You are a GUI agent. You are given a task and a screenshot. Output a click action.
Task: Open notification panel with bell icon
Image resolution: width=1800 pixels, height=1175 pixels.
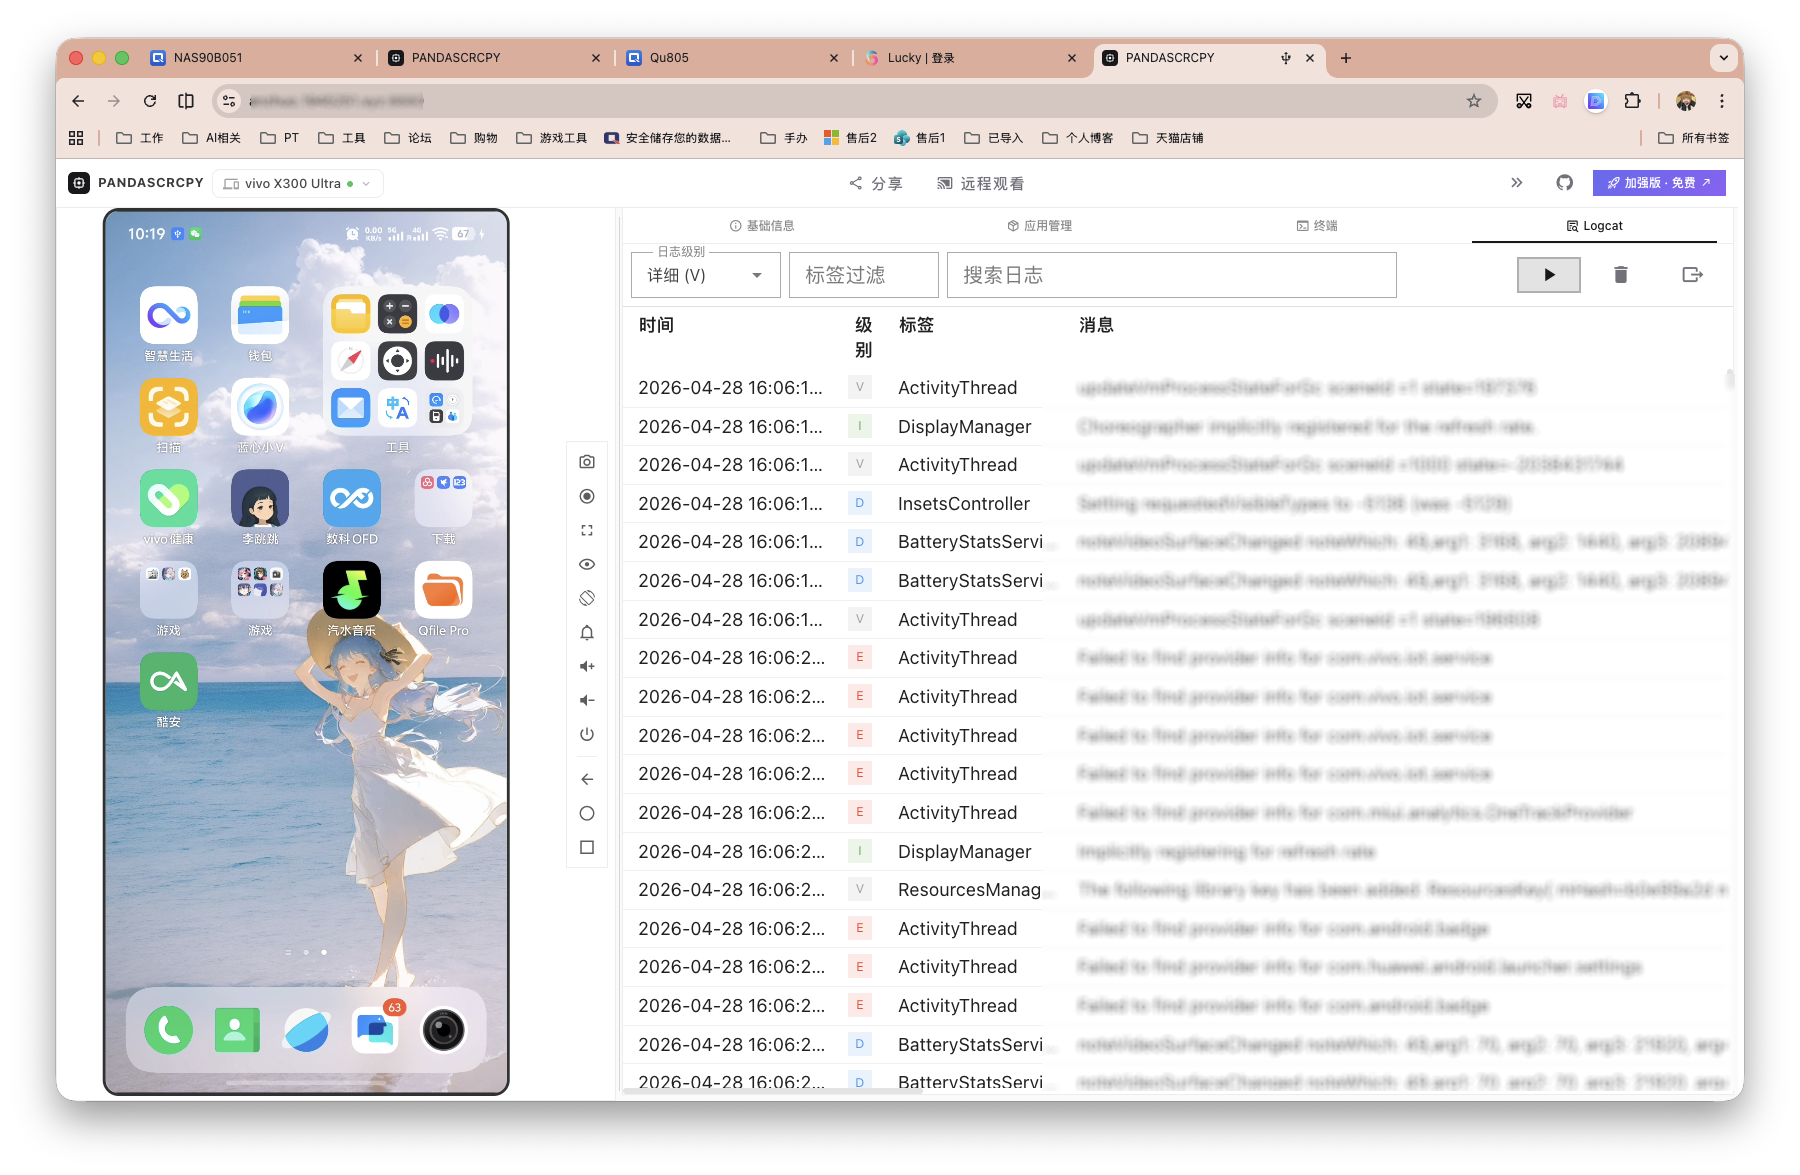pos(587,632)
